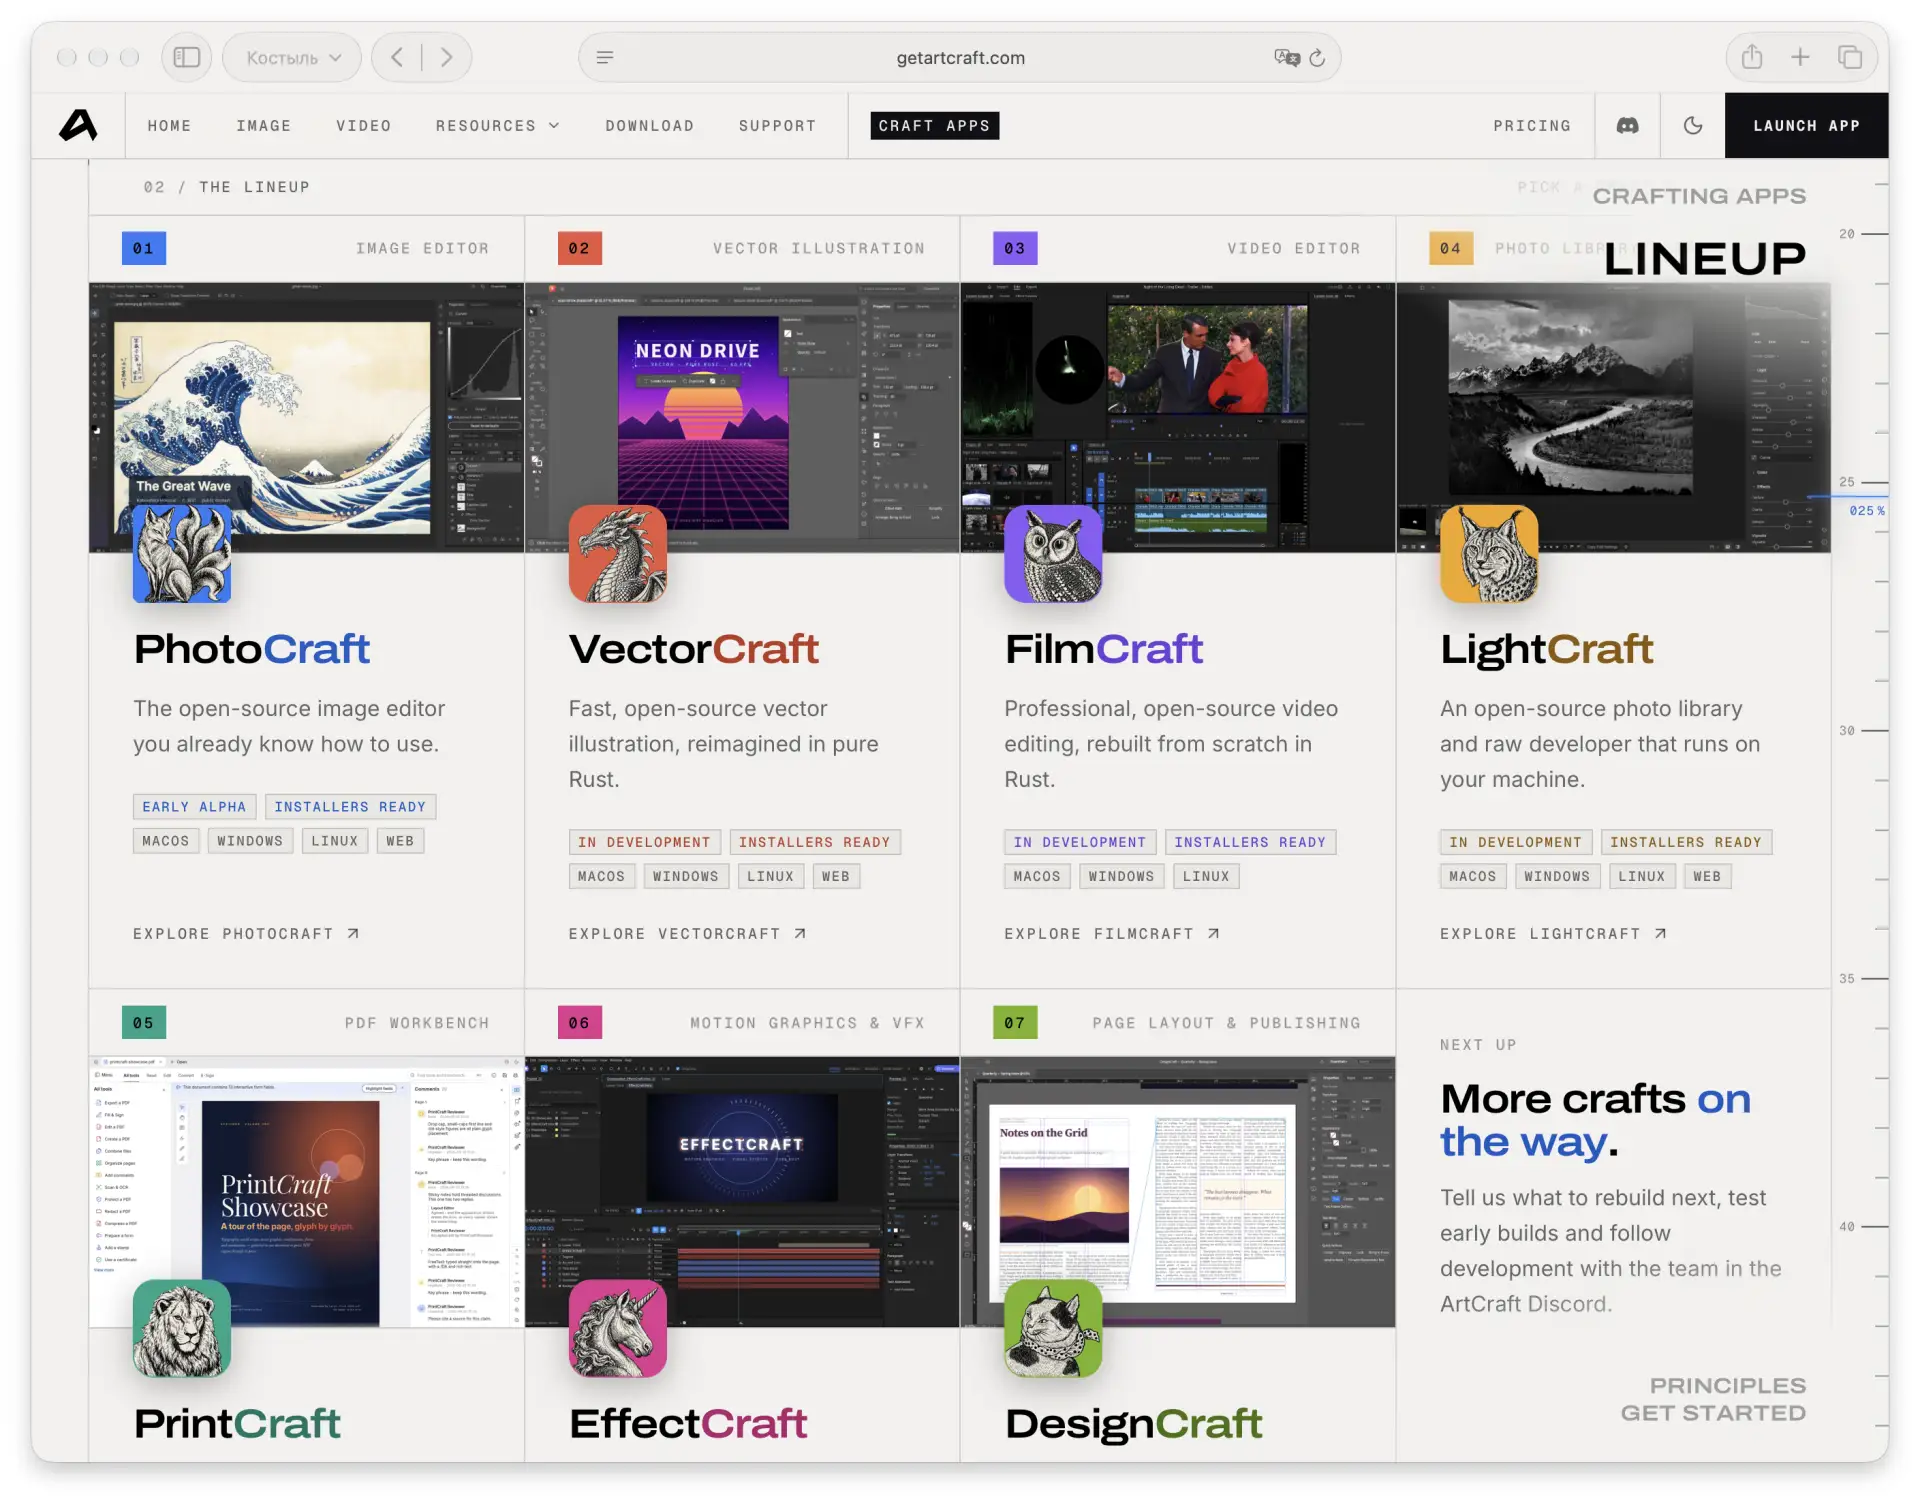1920x1503 pixels.
Task: Open the Pricing link
Action: point(1532,126)
